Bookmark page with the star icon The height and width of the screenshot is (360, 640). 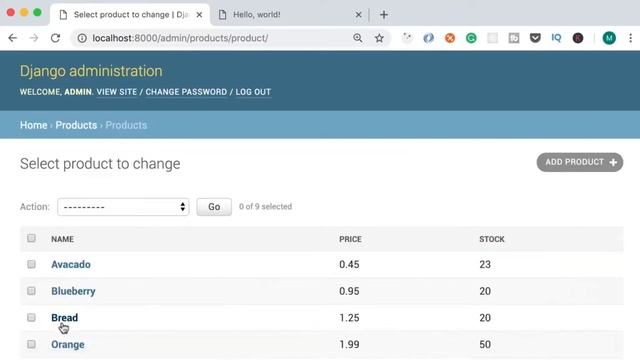point(379,38)
